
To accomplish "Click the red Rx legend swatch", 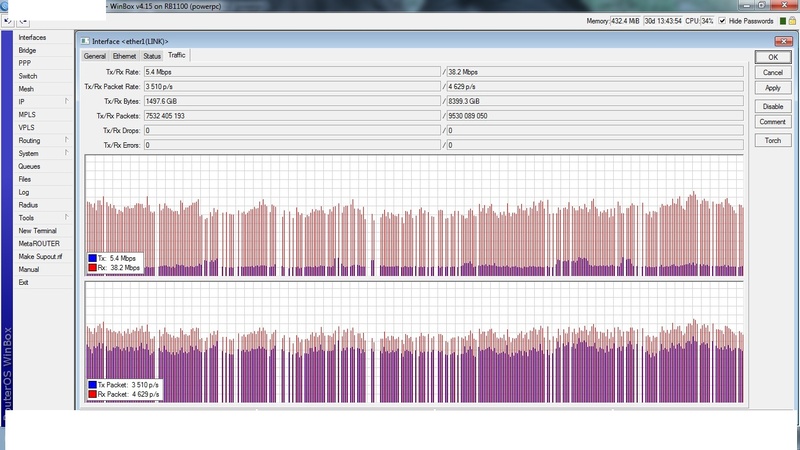I will 92,267.
